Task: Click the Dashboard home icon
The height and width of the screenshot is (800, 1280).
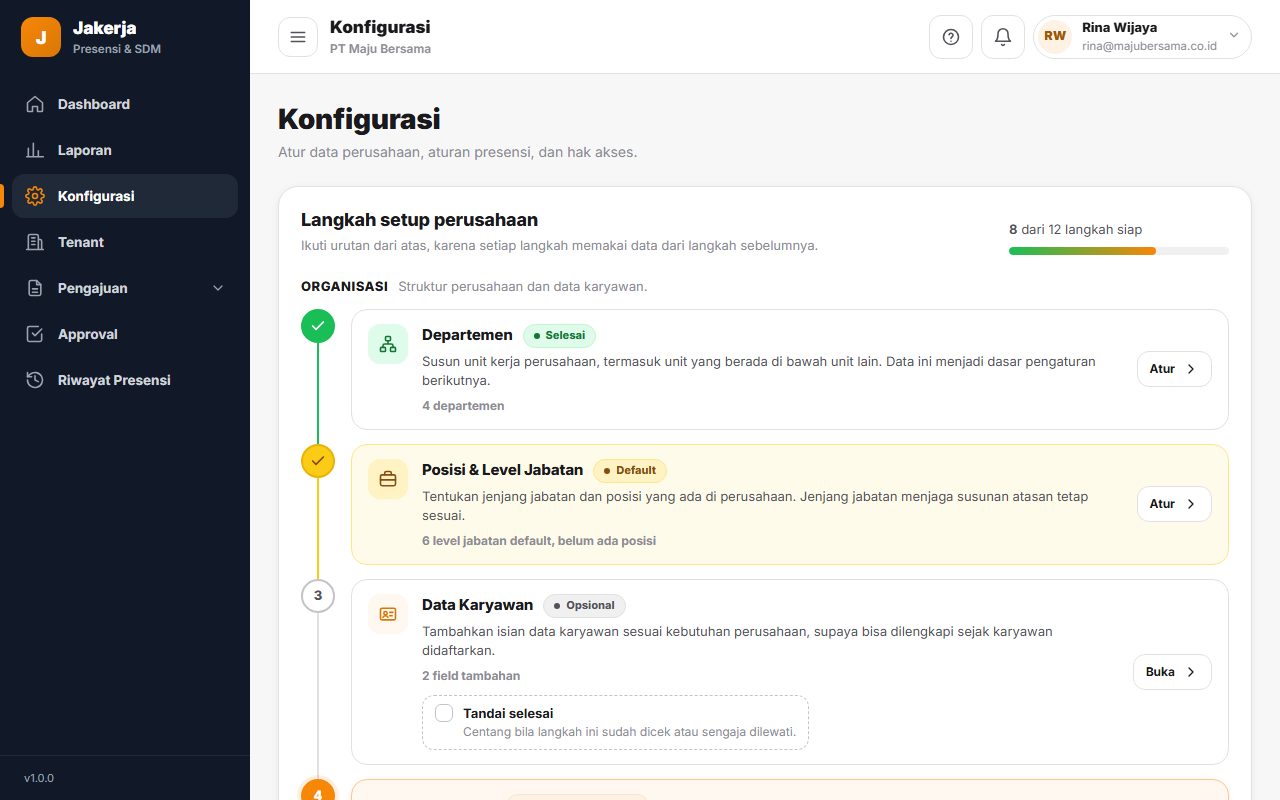Action: [x=35, y=104]
